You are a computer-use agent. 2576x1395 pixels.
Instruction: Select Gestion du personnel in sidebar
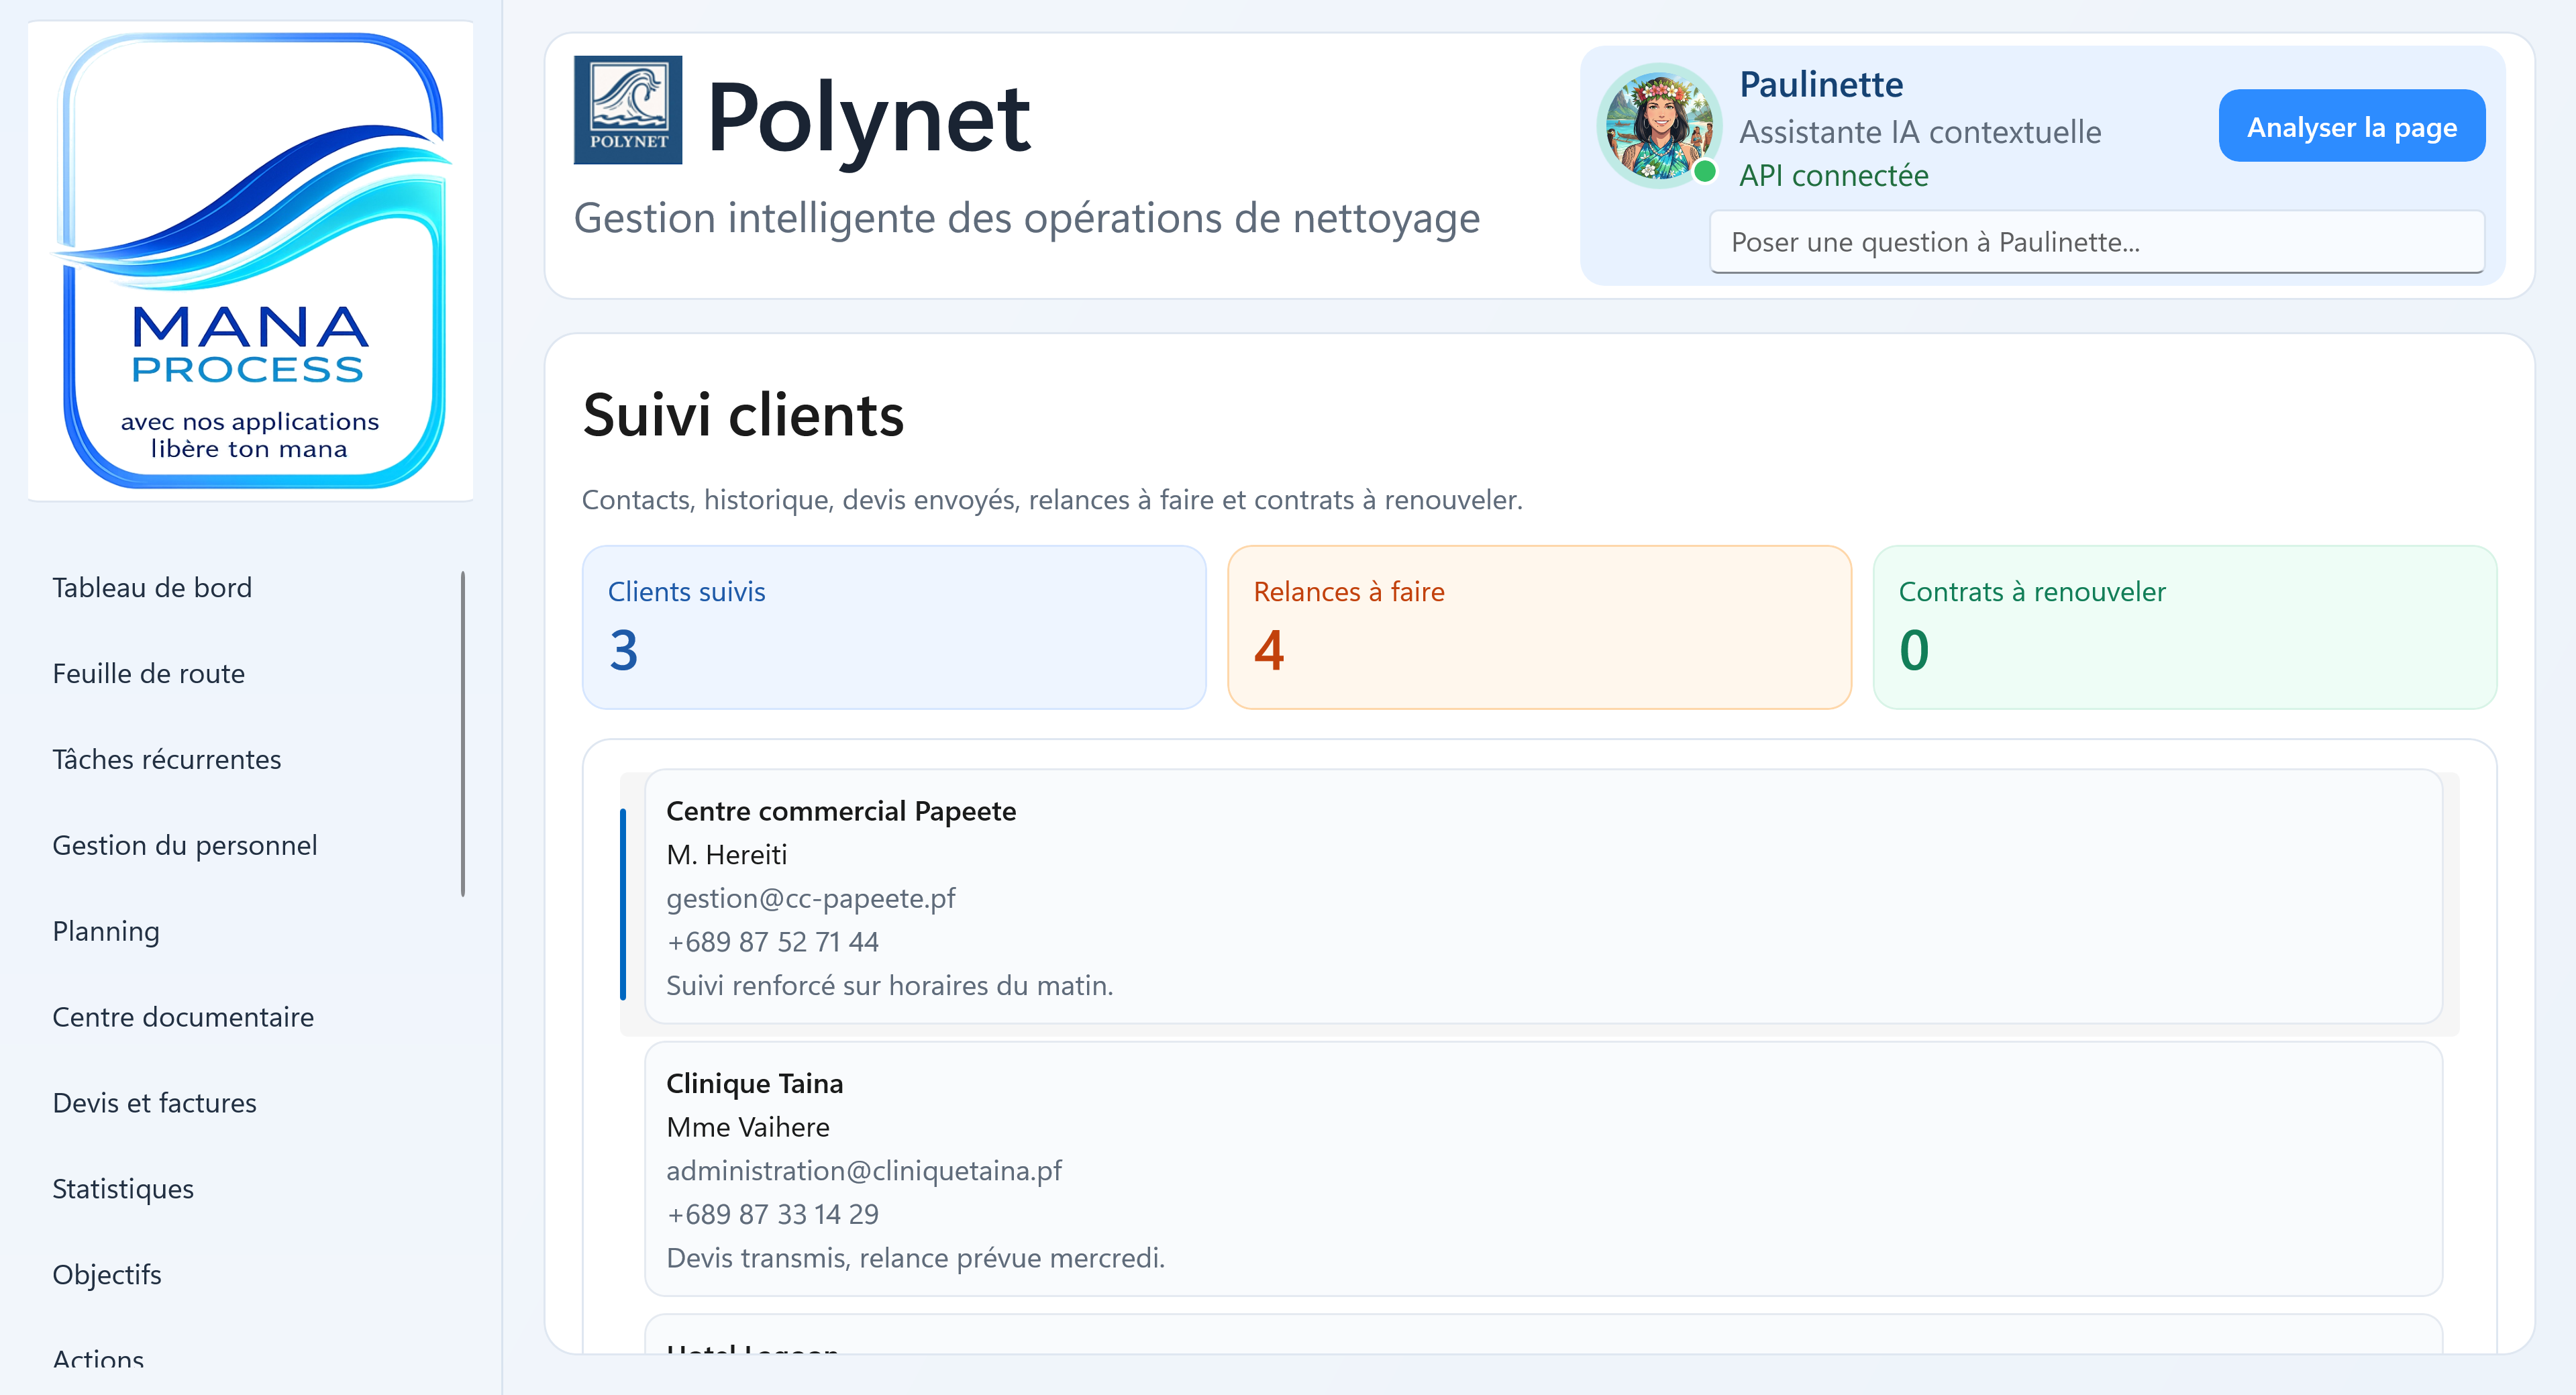coord(184,846)
